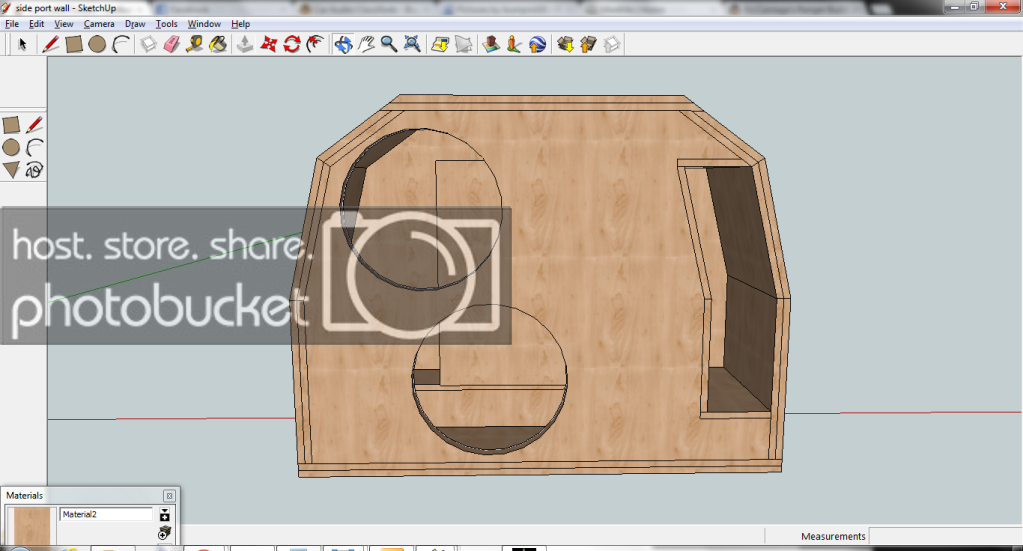
Task: Close the Materials panel
Action: click(x=169, y=496)
